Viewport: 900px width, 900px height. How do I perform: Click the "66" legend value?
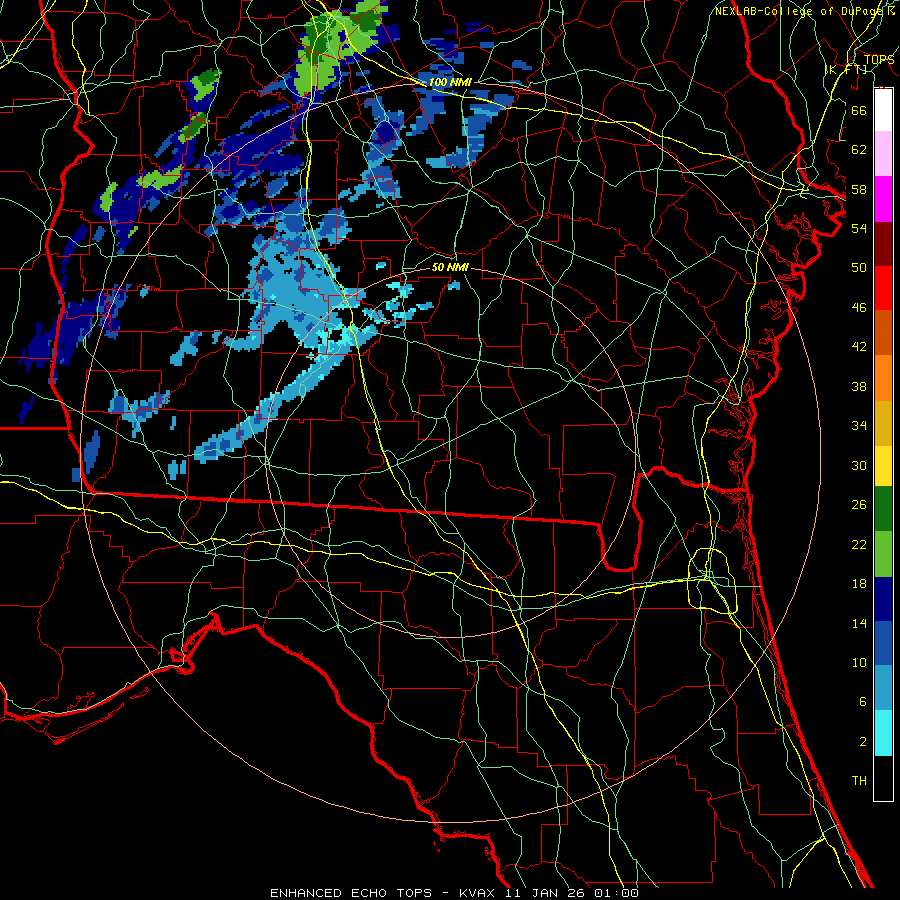coord(859,110)
